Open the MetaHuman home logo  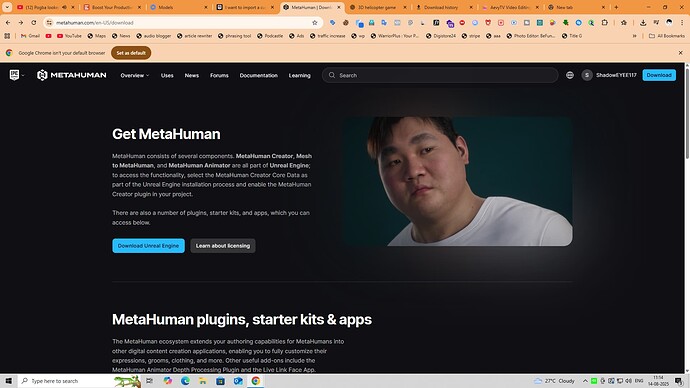[72, 75]
